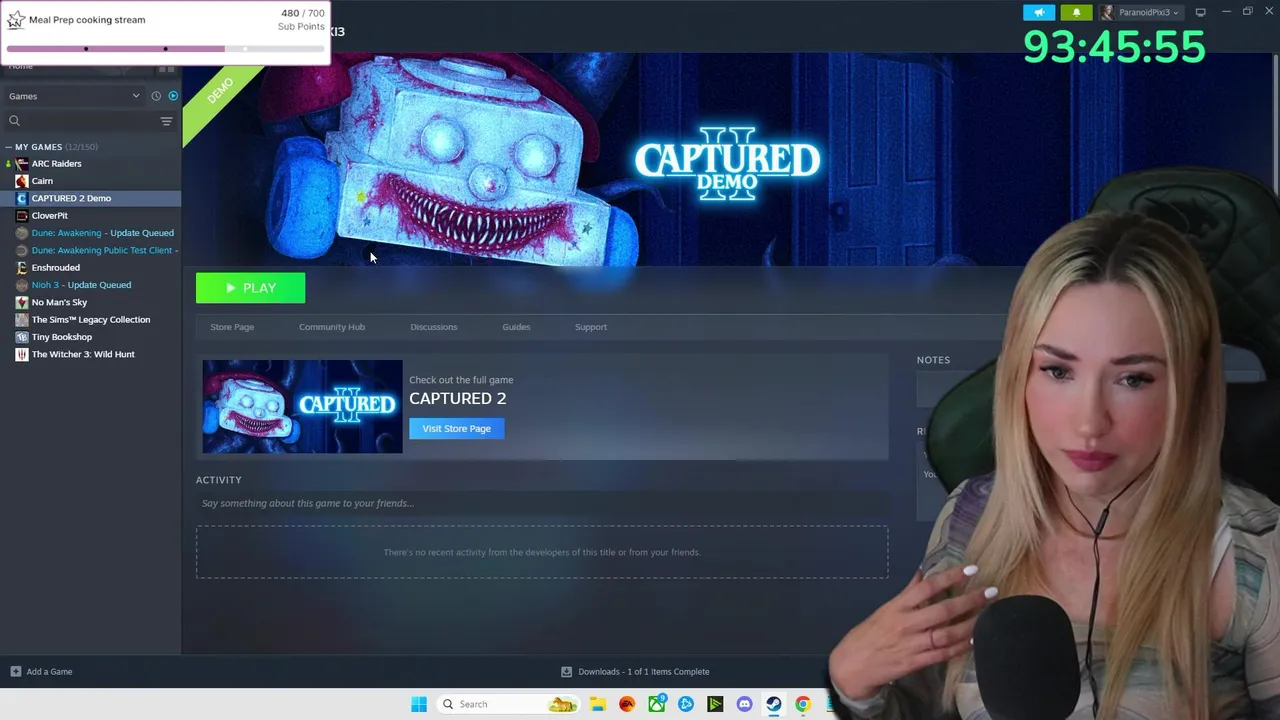Select CloverPit in the library
The width and height of the screenshot is (1280, 720).
(x=50, y=215)
